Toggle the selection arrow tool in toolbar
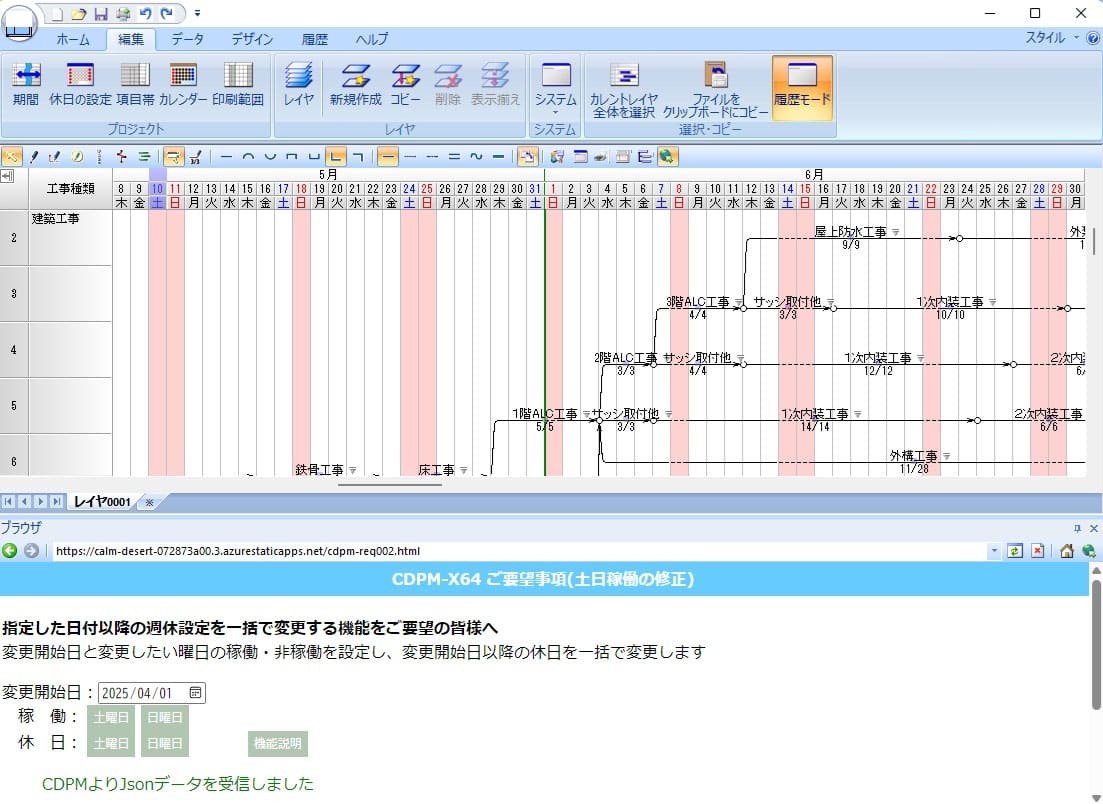 tap(12, 157)
